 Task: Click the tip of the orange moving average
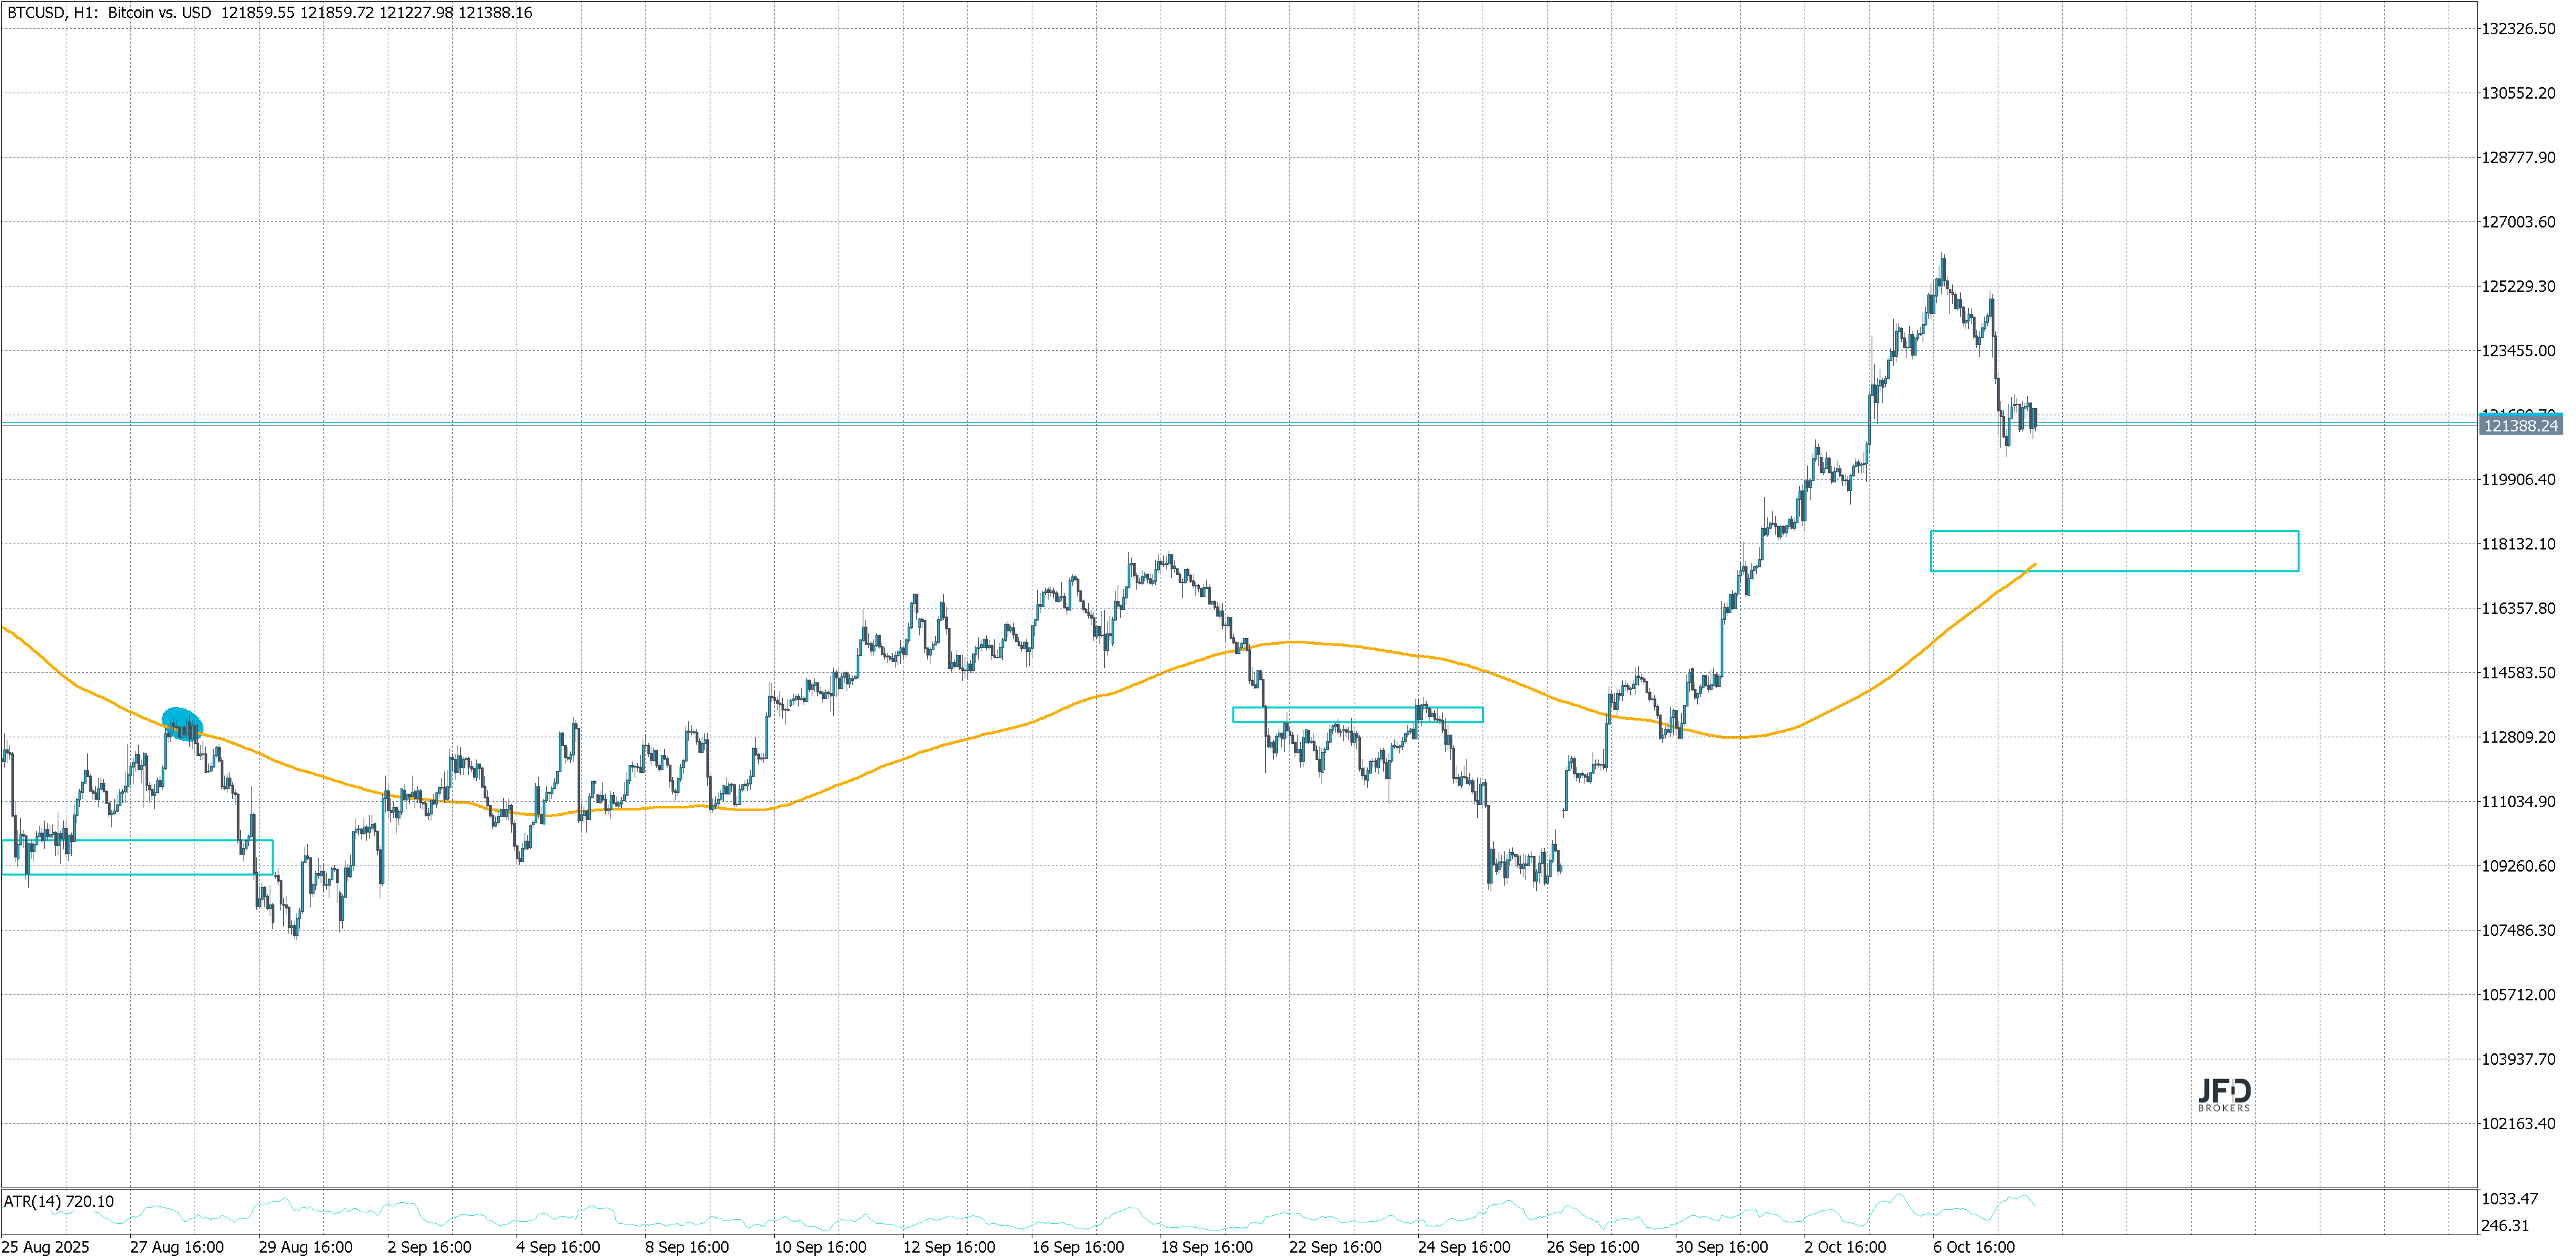tap(2034, 565)
